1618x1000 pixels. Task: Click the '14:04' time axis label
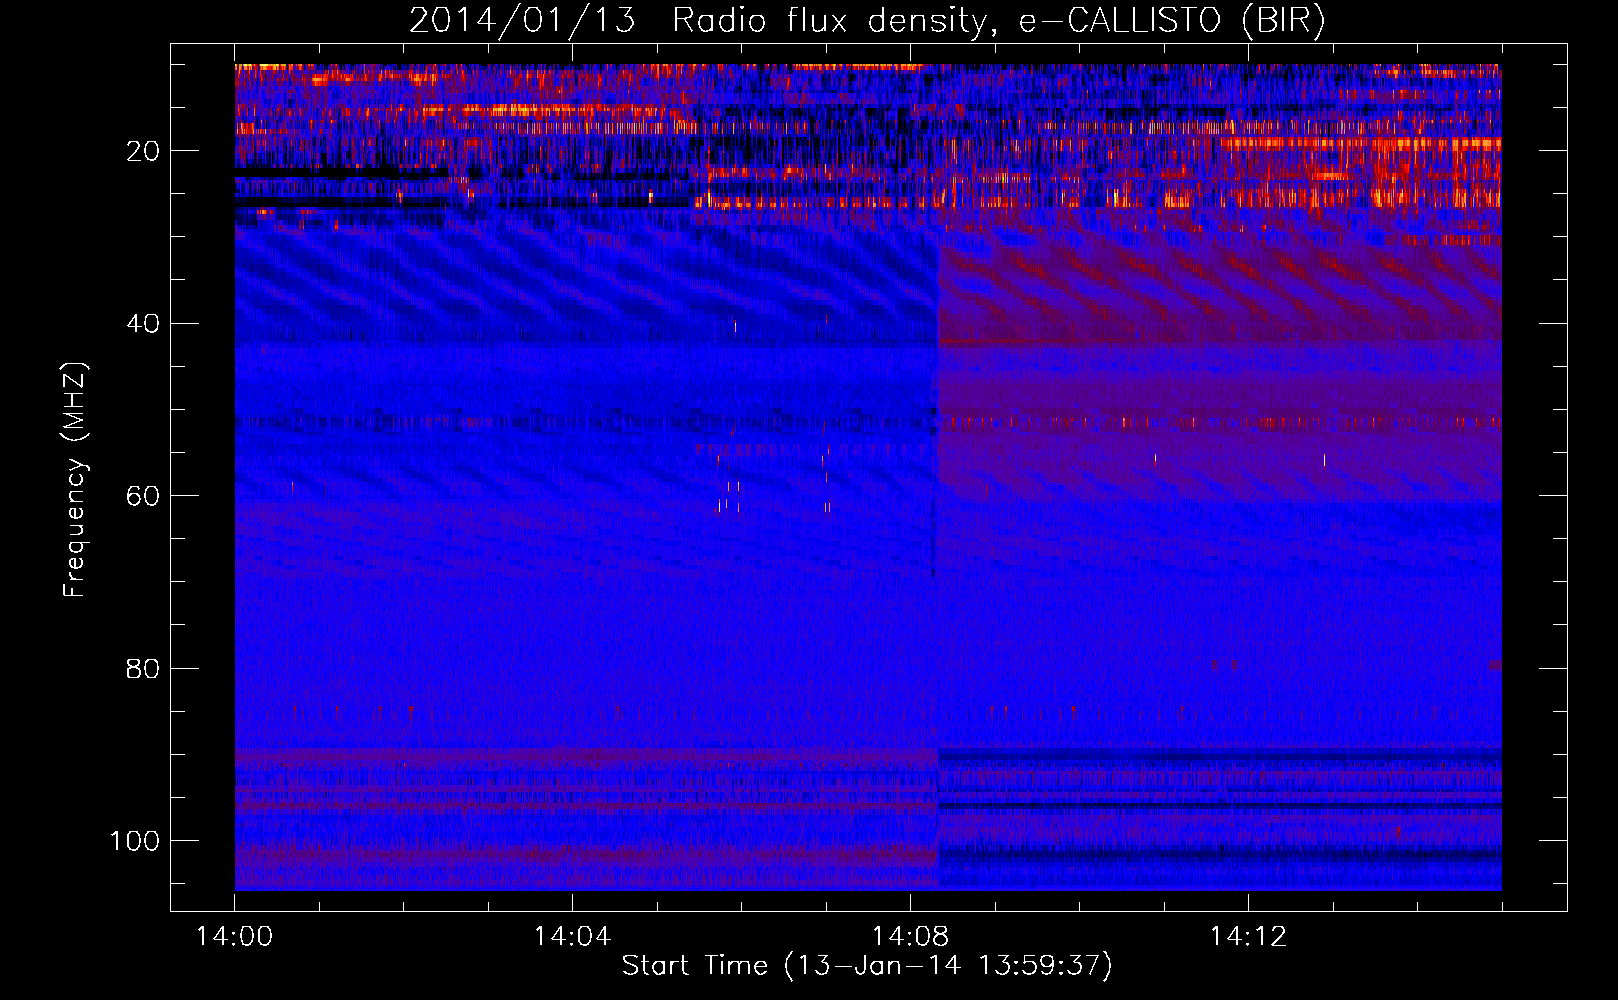pos(572,937)
